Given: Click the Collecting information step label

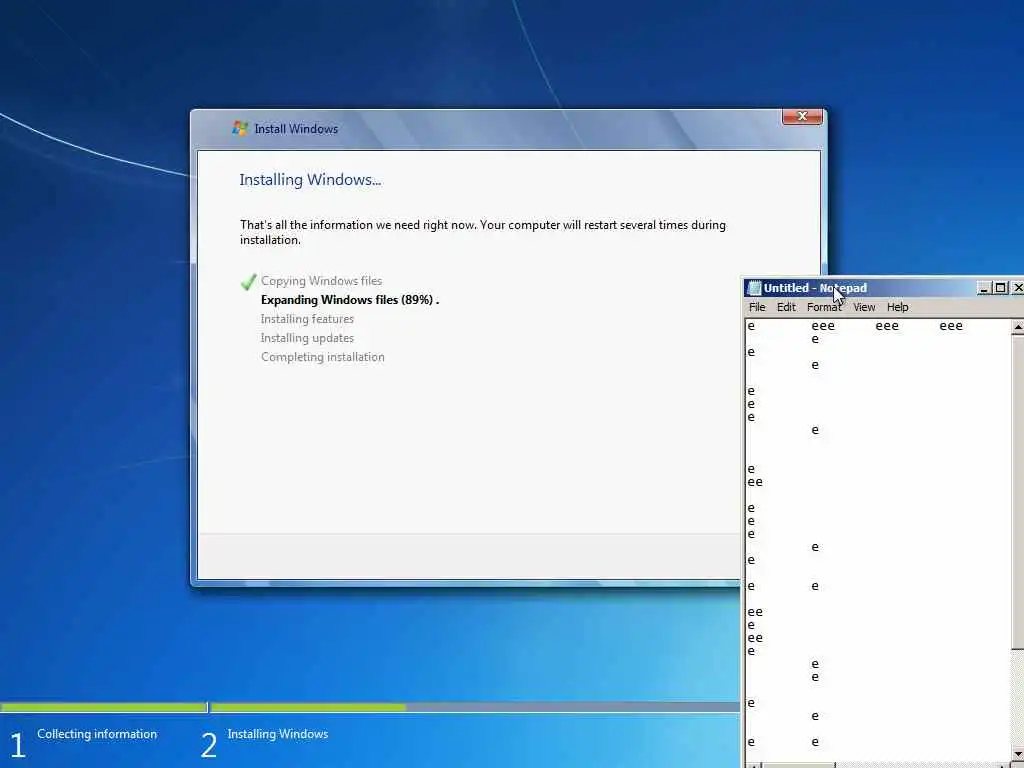Looking at the screenshot, I should (97, 734).
